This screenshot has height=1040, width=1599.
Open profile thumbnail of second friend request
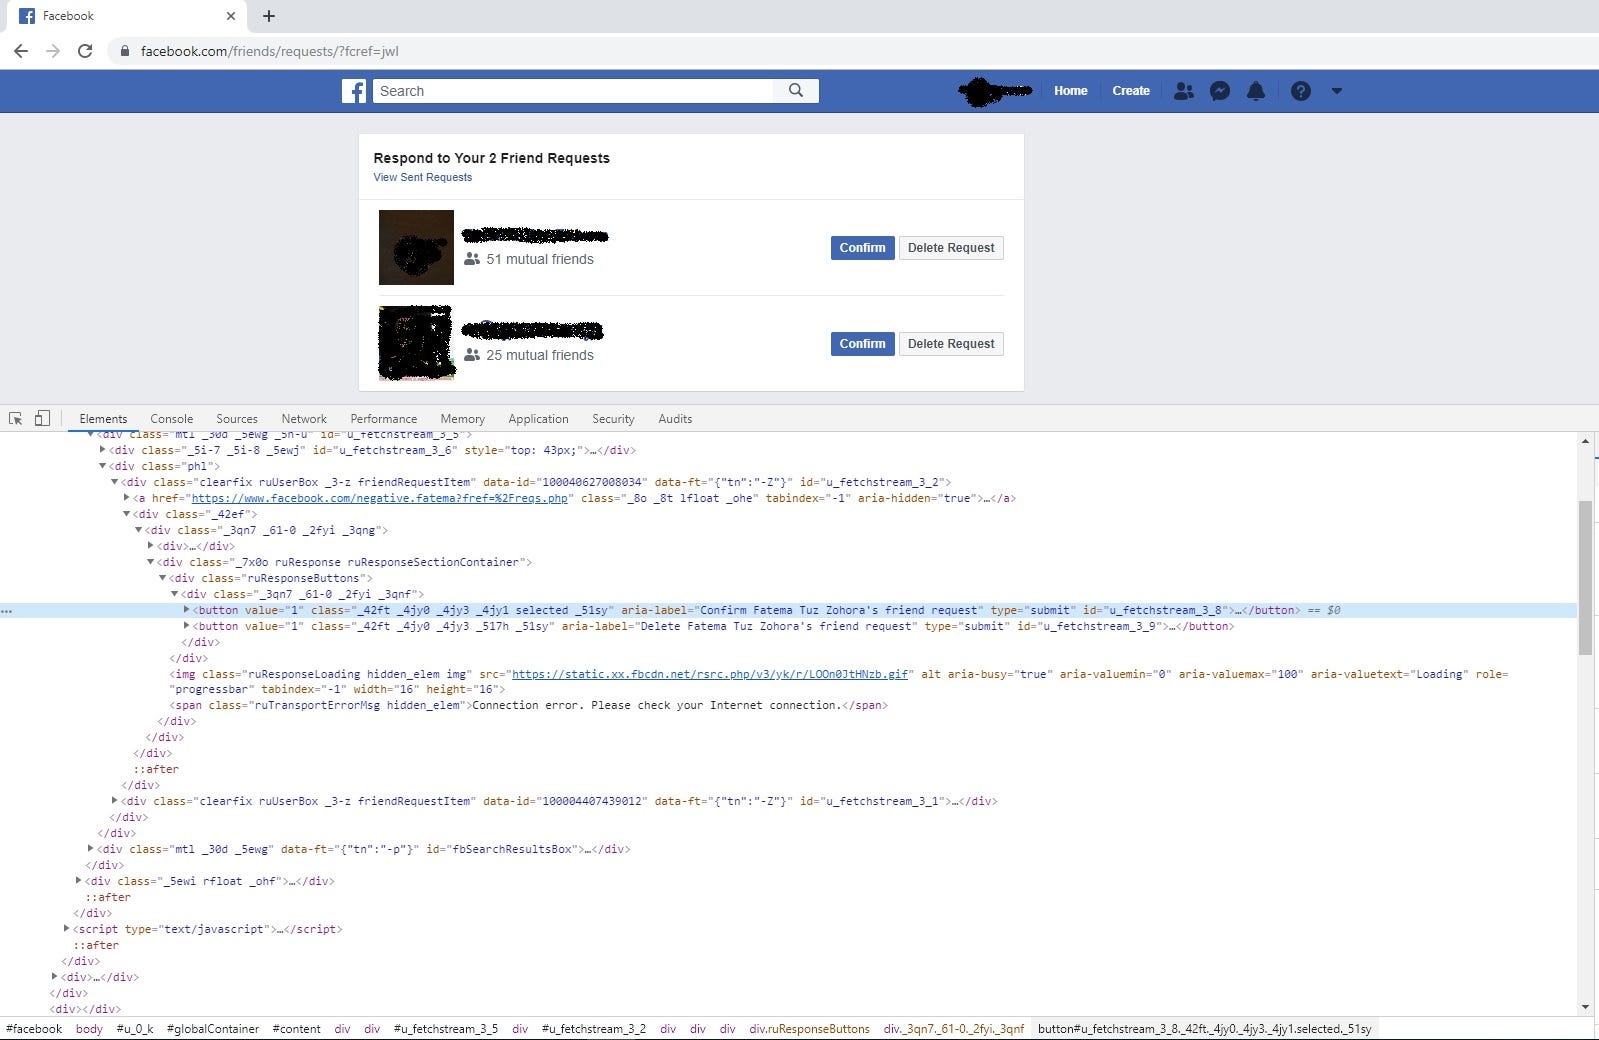pyautogui.click(x=416, y=343)
